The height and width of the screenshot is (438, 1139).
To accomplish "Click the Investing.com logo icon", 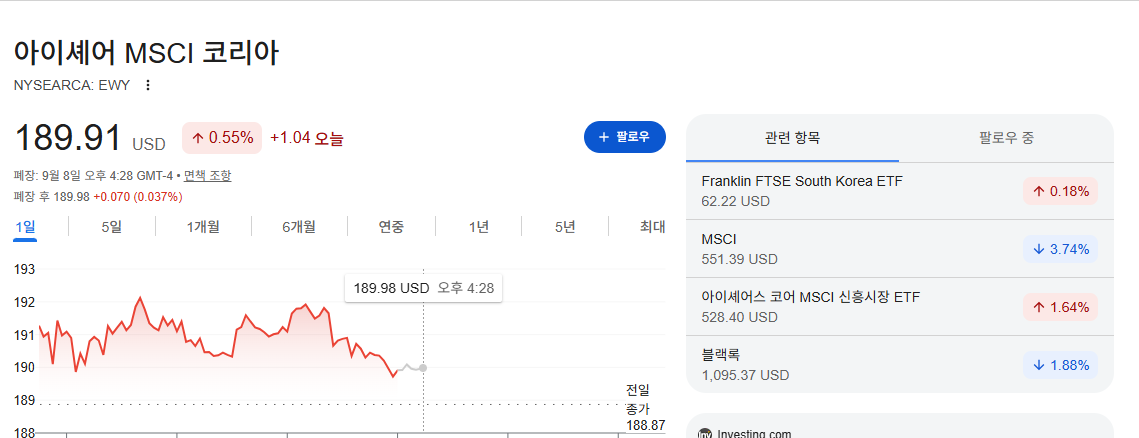I will [704, 434].
